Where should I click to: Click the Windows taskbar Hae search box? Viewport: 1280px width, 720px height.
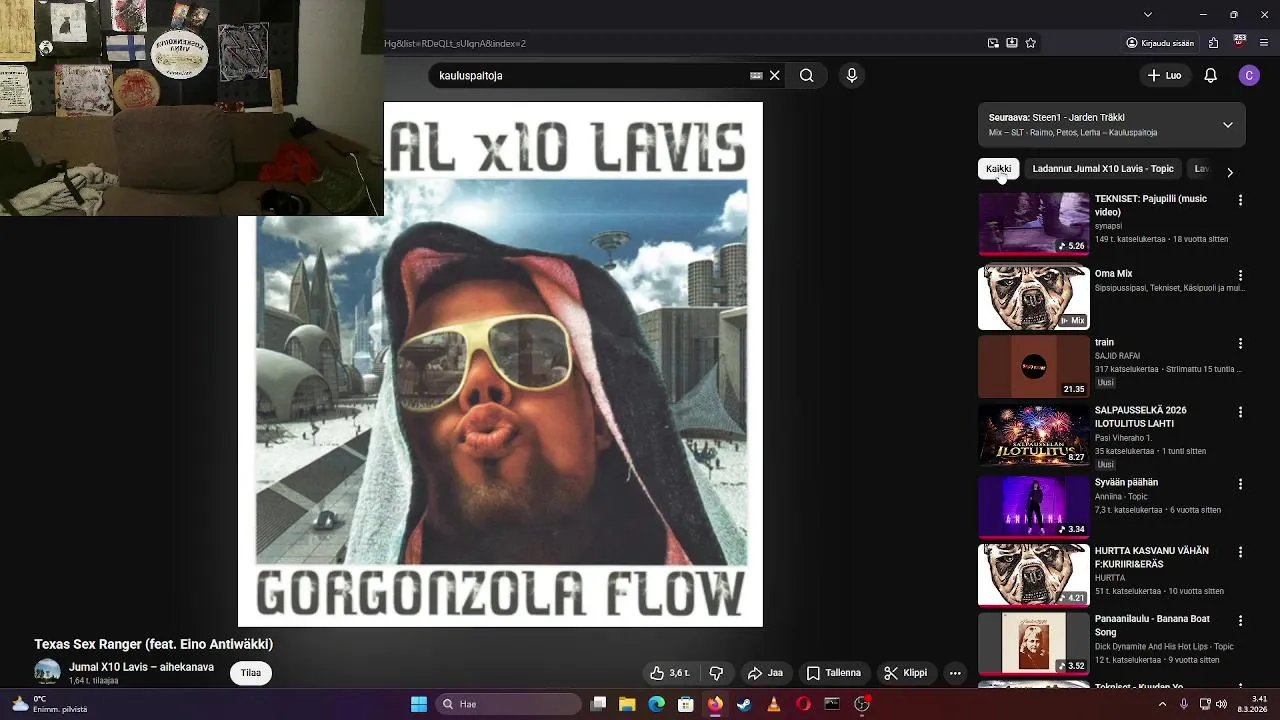coord(510,704)
